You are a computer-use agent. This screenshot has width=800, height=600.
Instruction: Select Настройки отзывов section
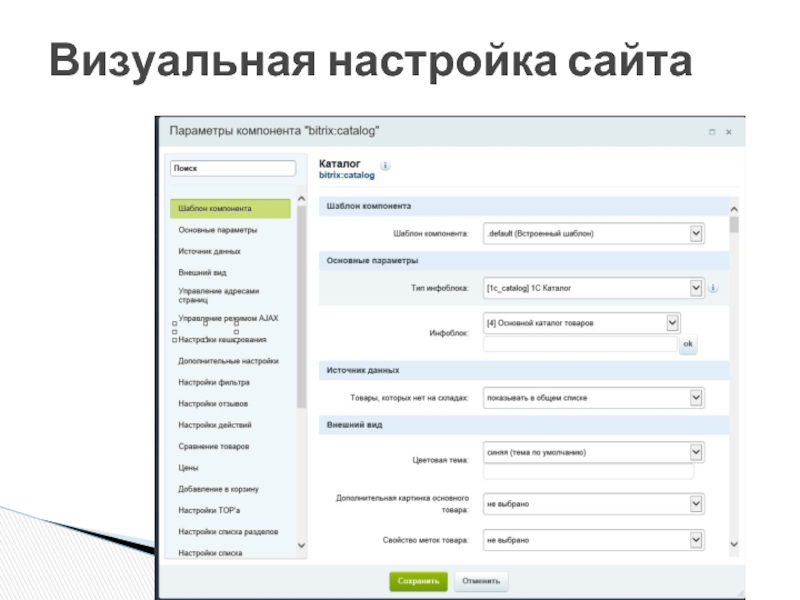pos(213,404)
